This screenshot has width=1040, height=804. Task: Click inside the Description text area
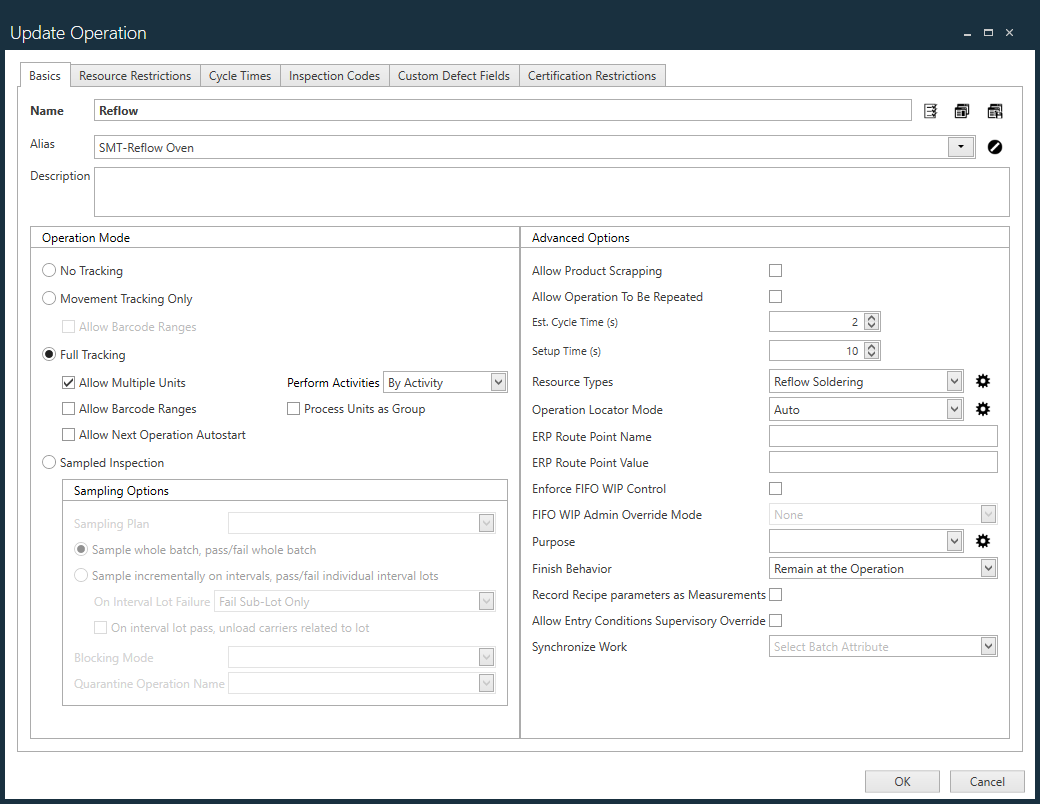point(550,192)
